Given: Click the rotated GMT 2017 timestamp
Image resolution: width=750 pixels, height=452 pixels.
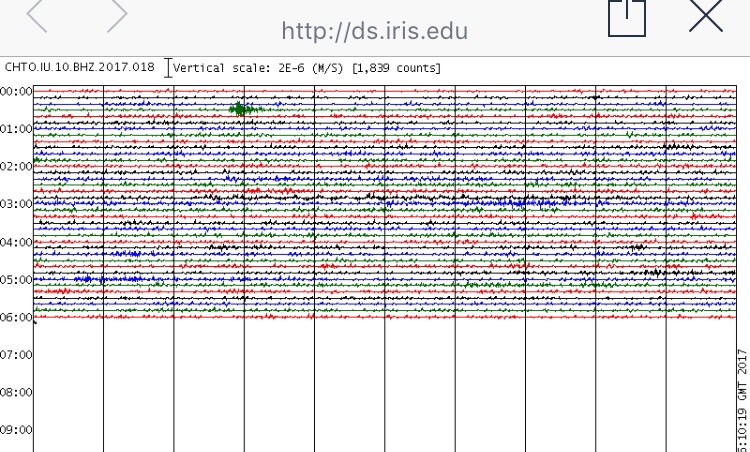Looking at the screenshot, I should coord(743,400).
